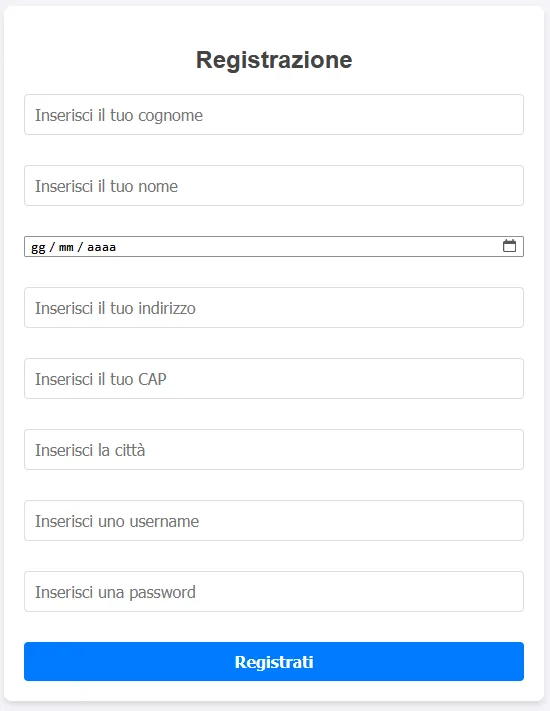The image size is (550, 711).
Task: Focus the città input field
Action: 274,449
